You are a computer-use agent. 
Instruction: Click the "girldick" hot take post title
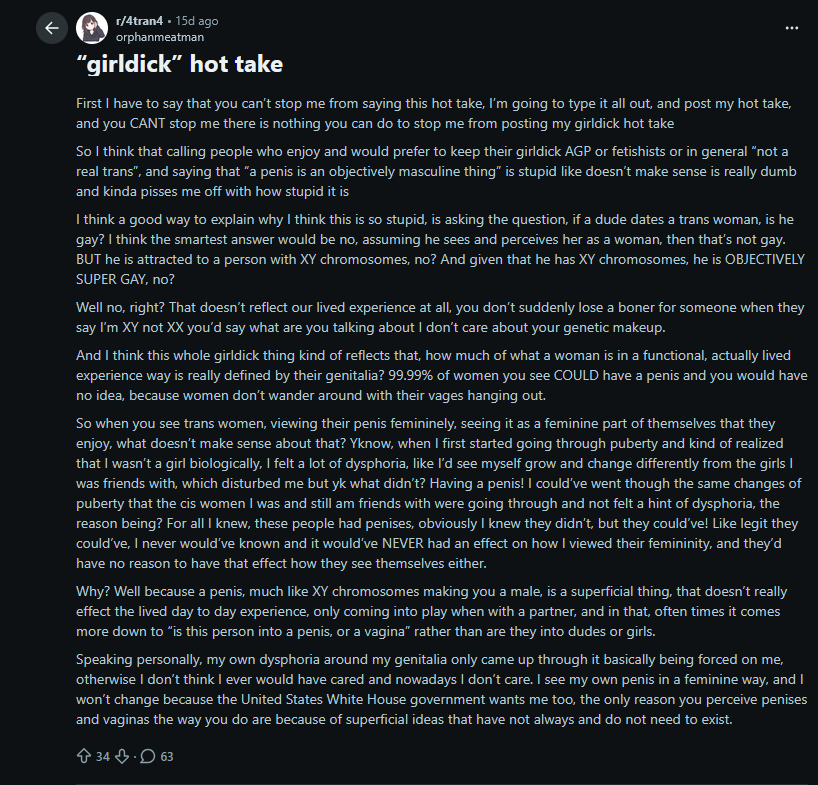coord(179,64)
